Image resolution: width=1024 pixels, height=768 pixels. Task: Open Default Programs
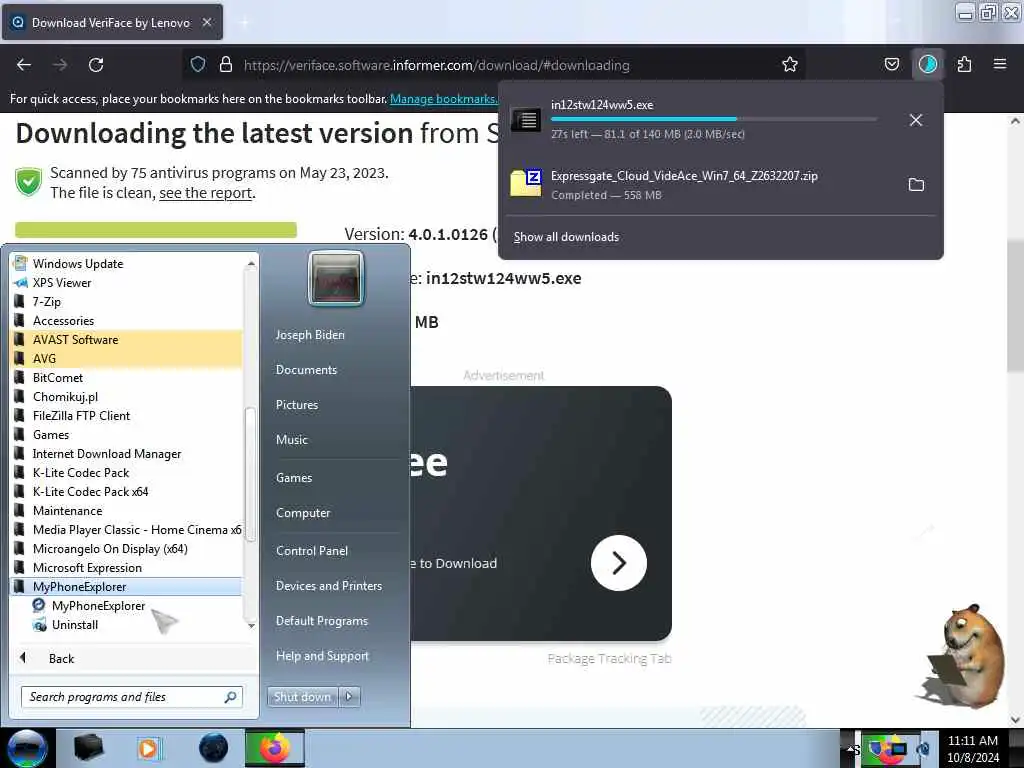321,620
